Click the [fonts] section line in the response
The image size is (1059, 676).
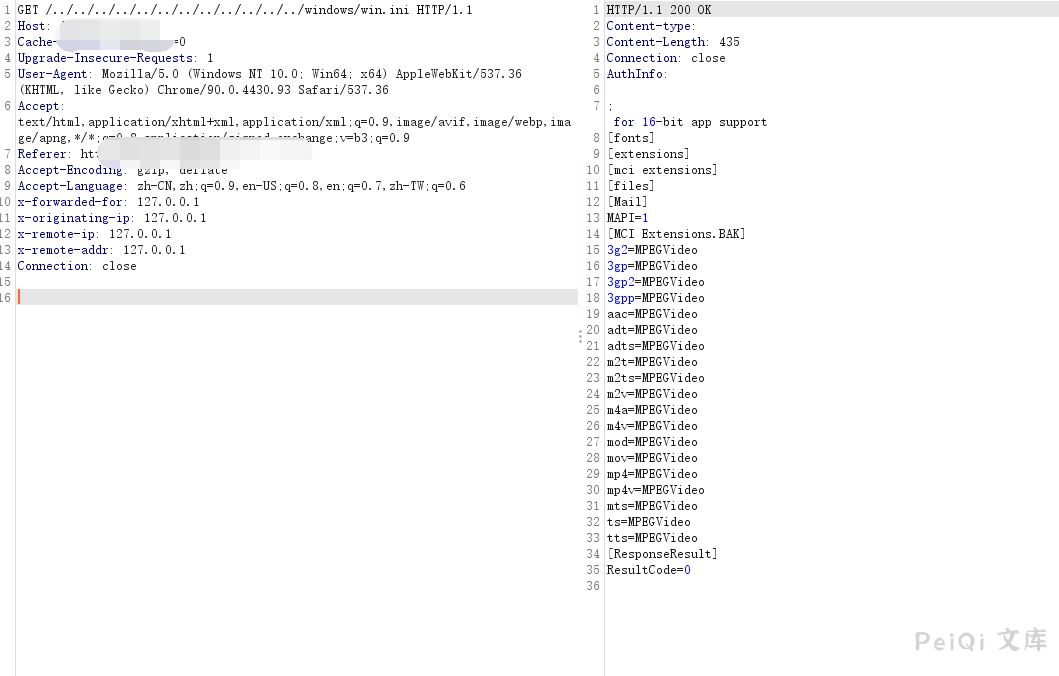pos(631,138)
